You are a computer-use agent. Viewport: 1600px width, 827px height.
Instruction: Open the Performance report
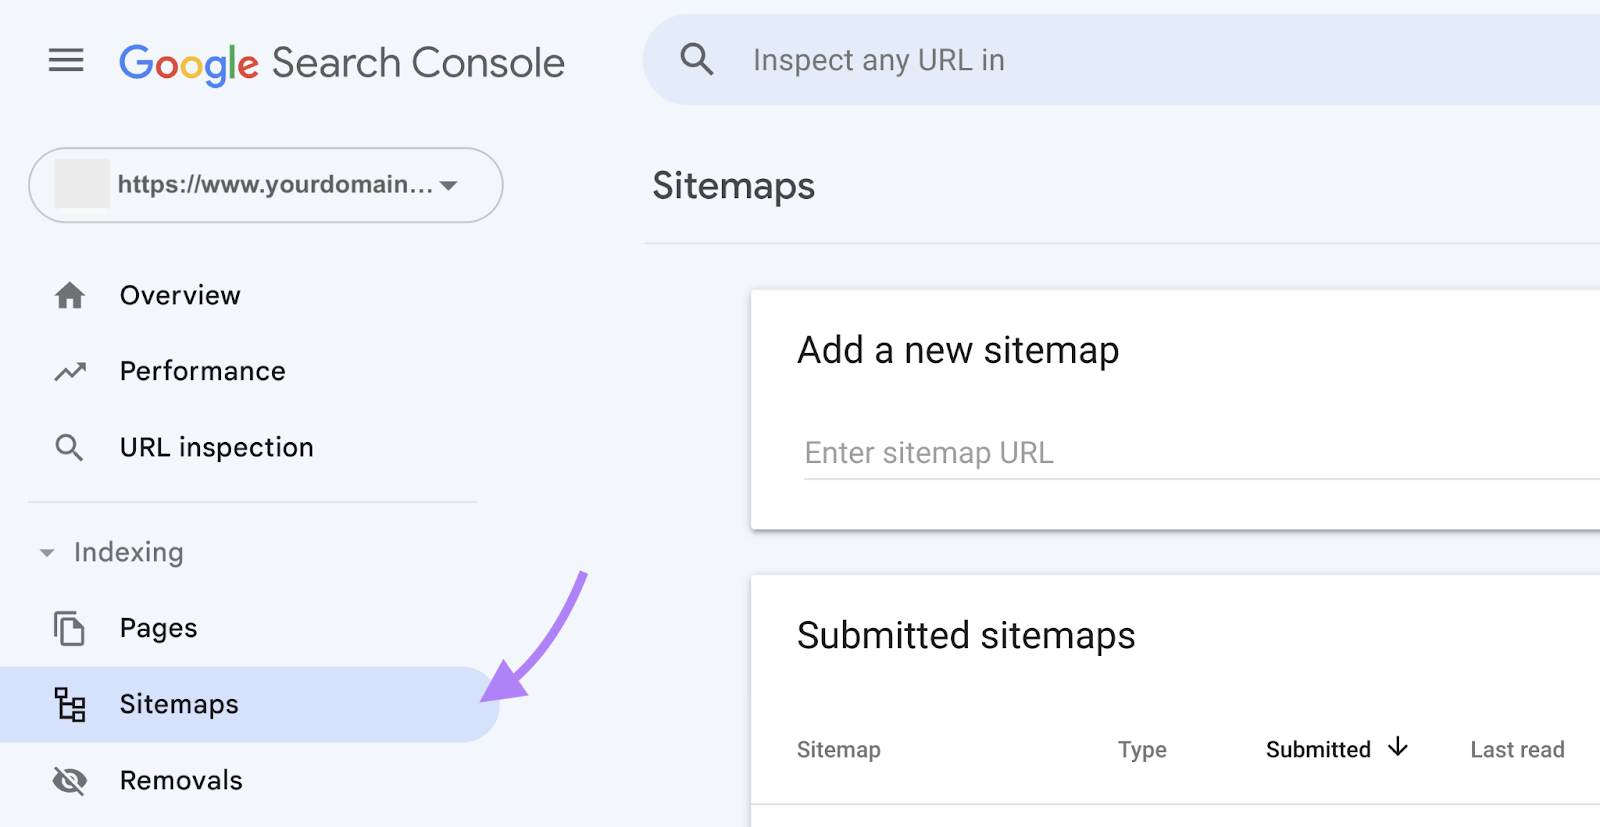point(202,372)
